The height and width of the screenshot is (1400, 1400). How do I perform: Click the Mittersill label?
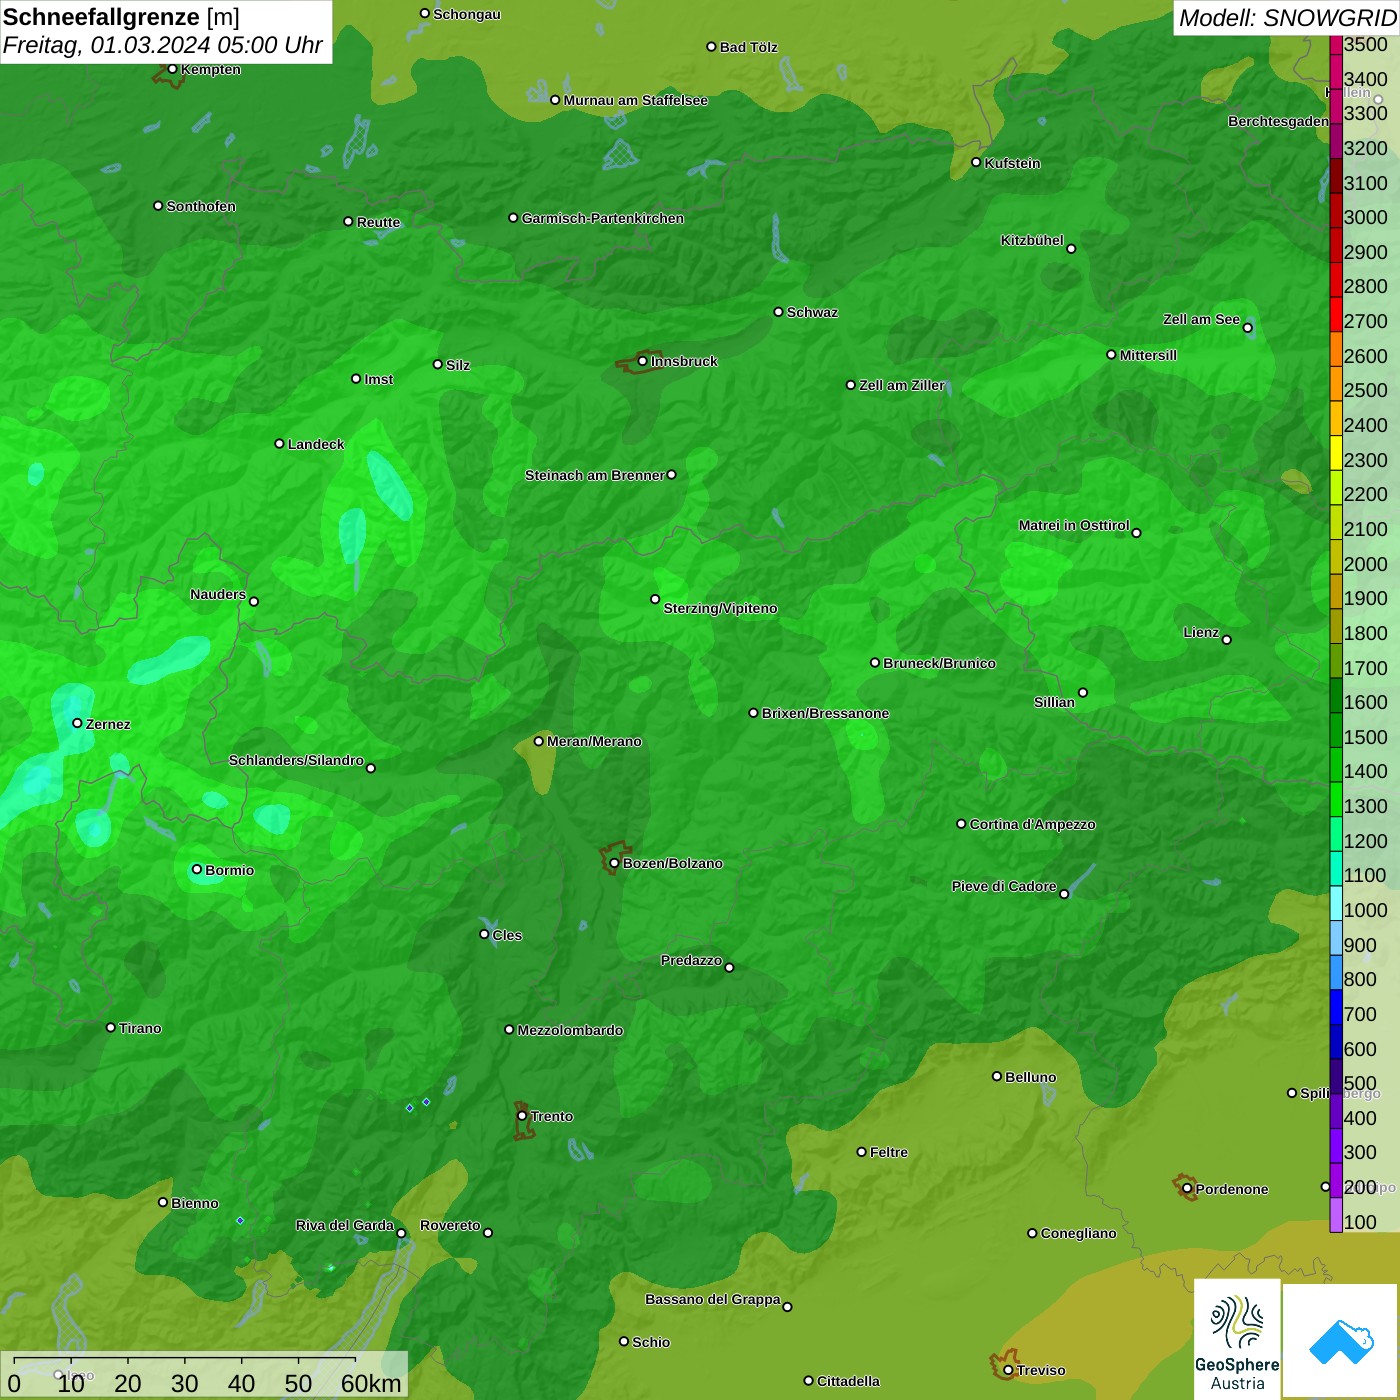click(1148, 355)
